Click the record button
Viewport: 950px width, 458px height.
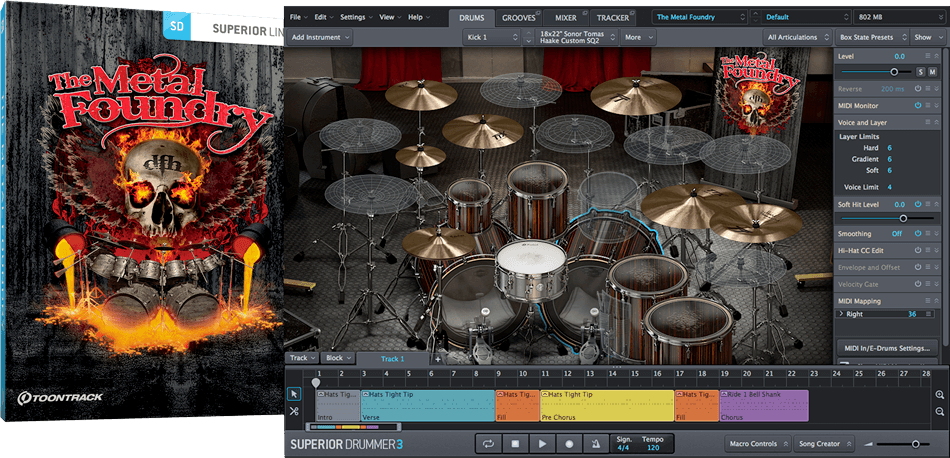click(569, 443)
